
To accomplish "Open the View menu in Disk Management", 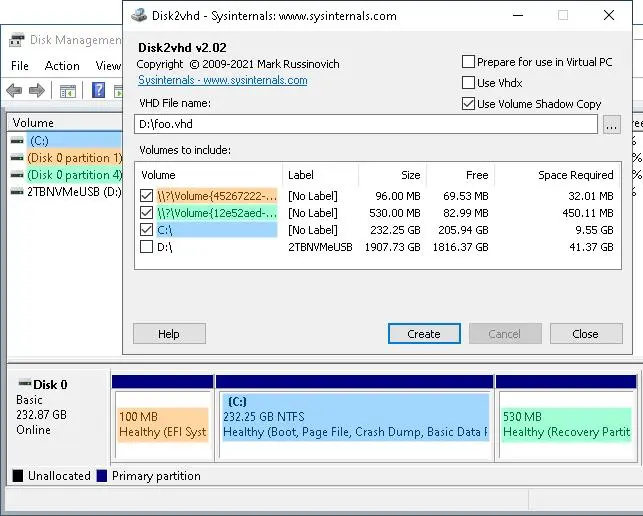I will point(108,66).
